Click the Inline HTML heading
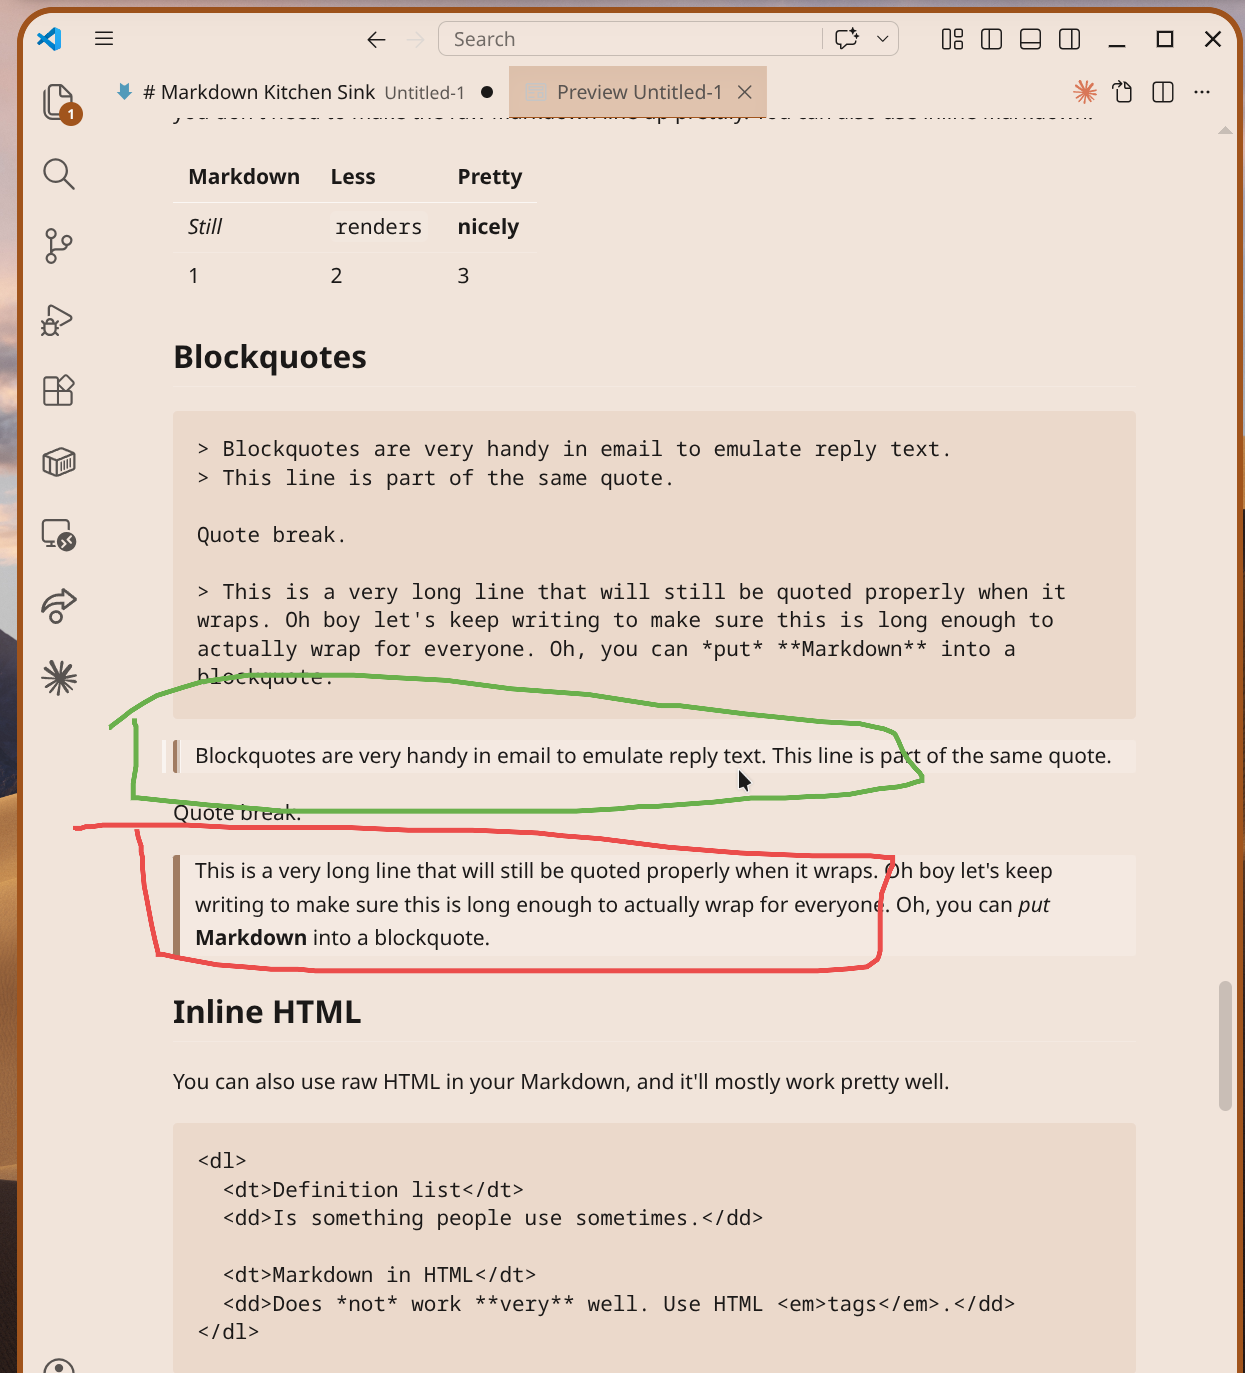1245x1373 pixels. [x=267, y=1012]
